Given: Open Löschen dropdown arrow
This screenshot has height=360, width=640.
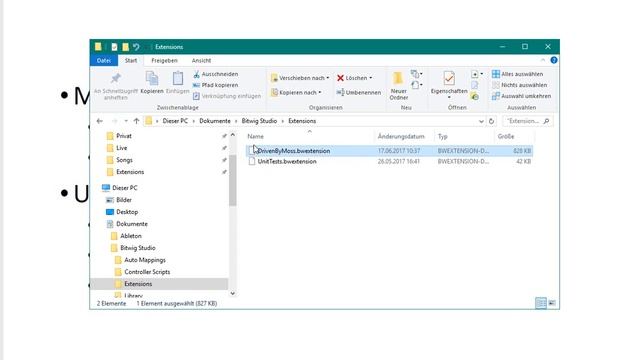Looking at the screenshot, I should 371,78.
